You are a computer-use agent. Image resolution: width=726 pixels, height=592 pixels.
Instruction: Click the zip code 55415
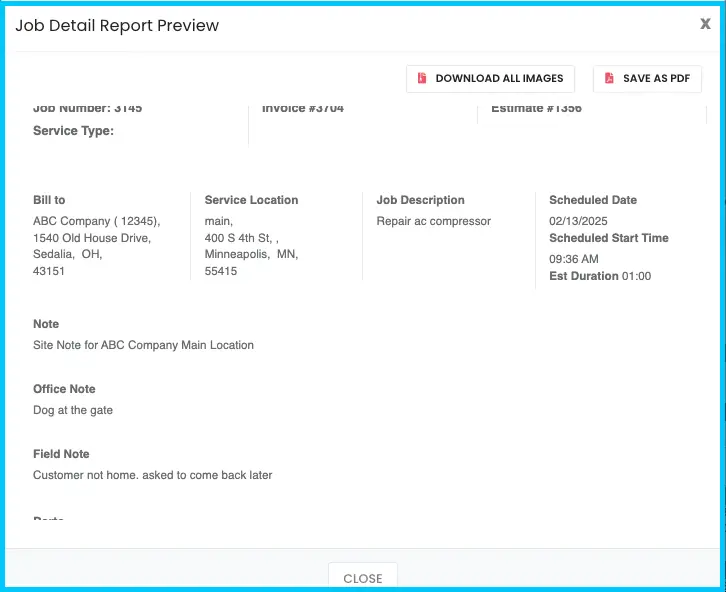[221, 271]
